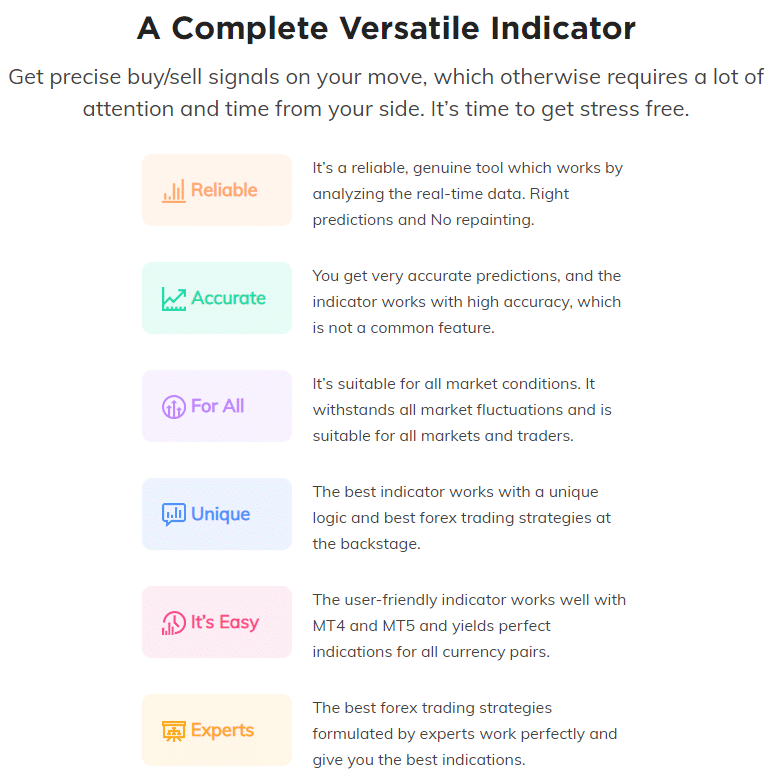Image resolution: width=766 pixels, height=777 pixels.
Task: Click the Reliable description about No repainting
Action: [467, 194]
